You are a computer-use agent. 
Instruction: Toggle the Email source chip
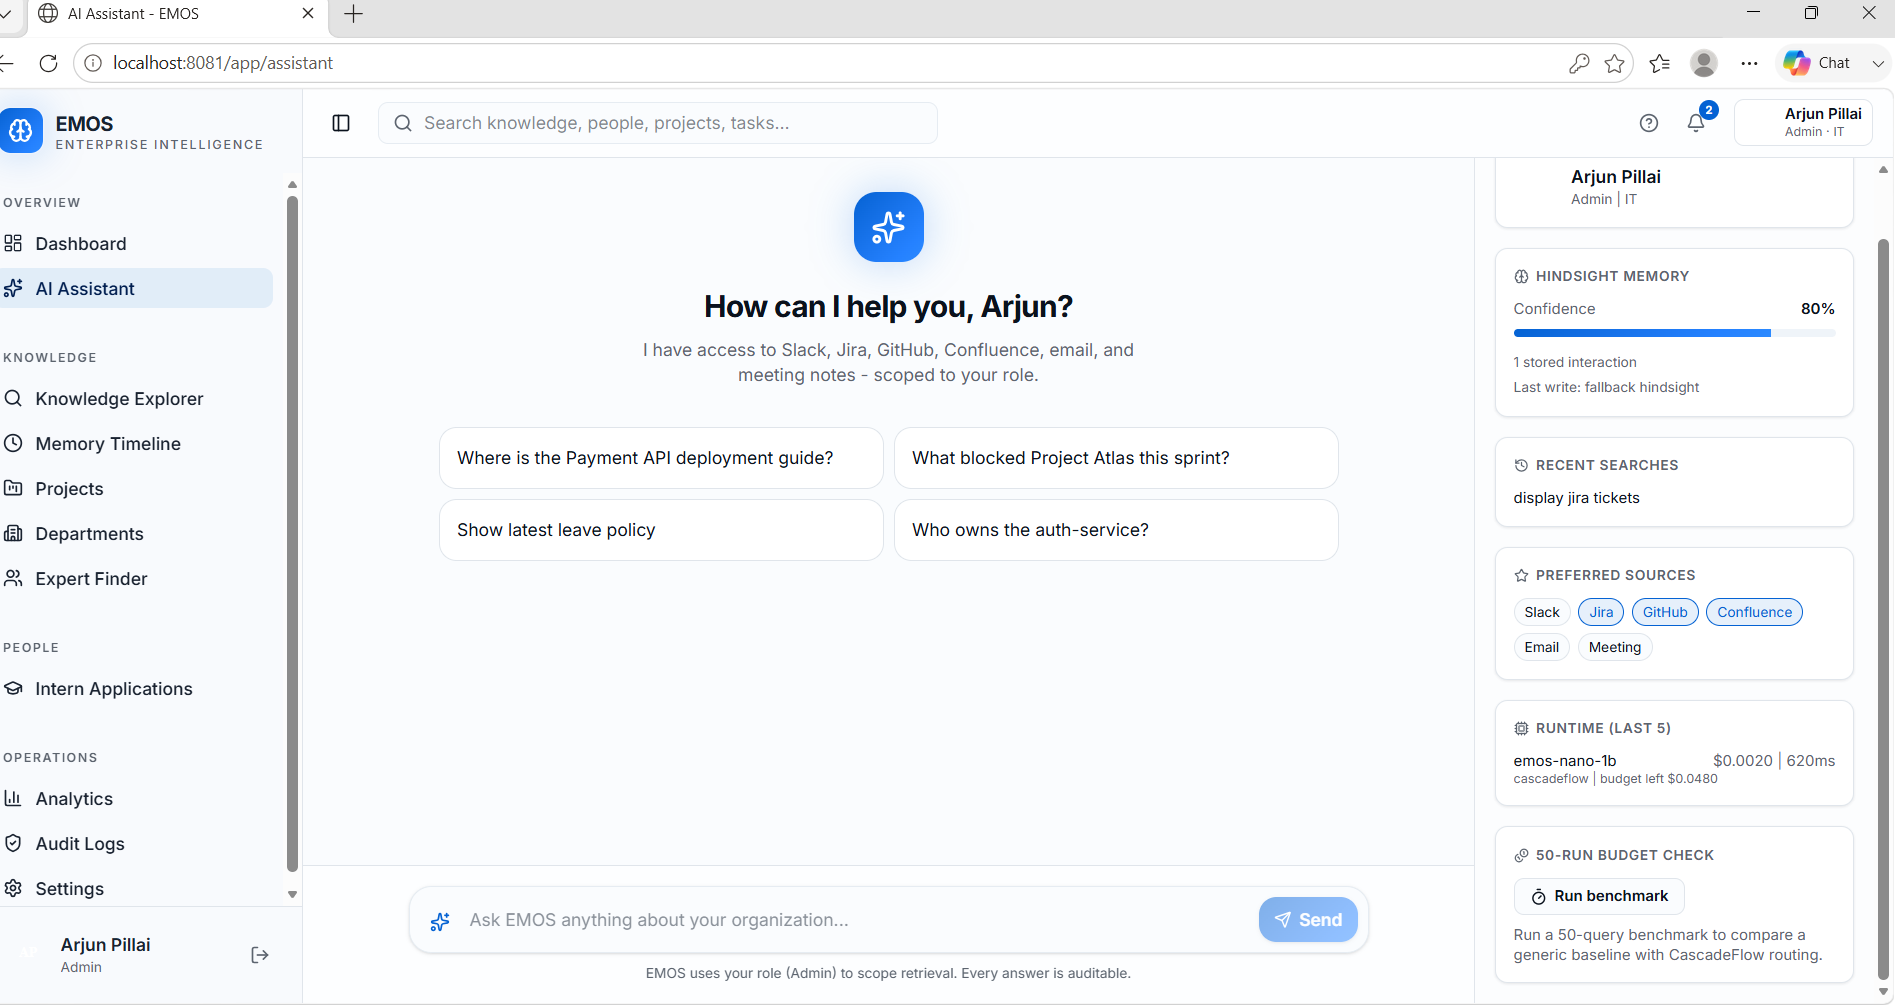[x=1541, y=647]
